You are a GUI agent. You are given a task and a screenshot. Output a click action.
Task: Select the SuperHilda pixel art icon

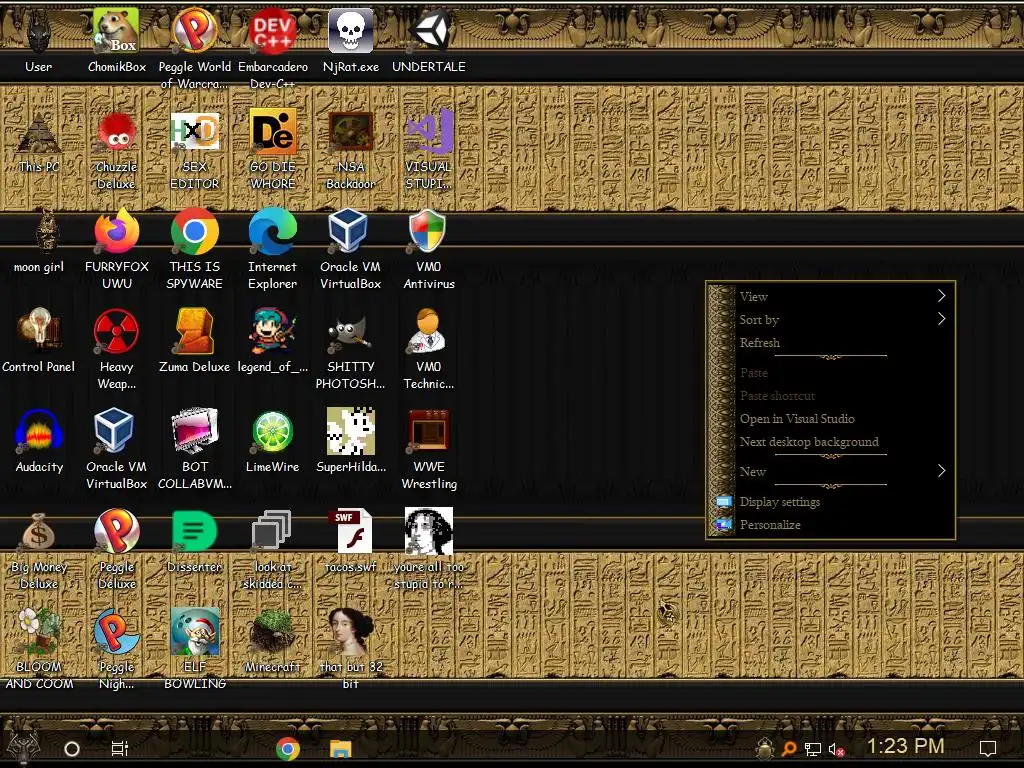coord(351,432)
